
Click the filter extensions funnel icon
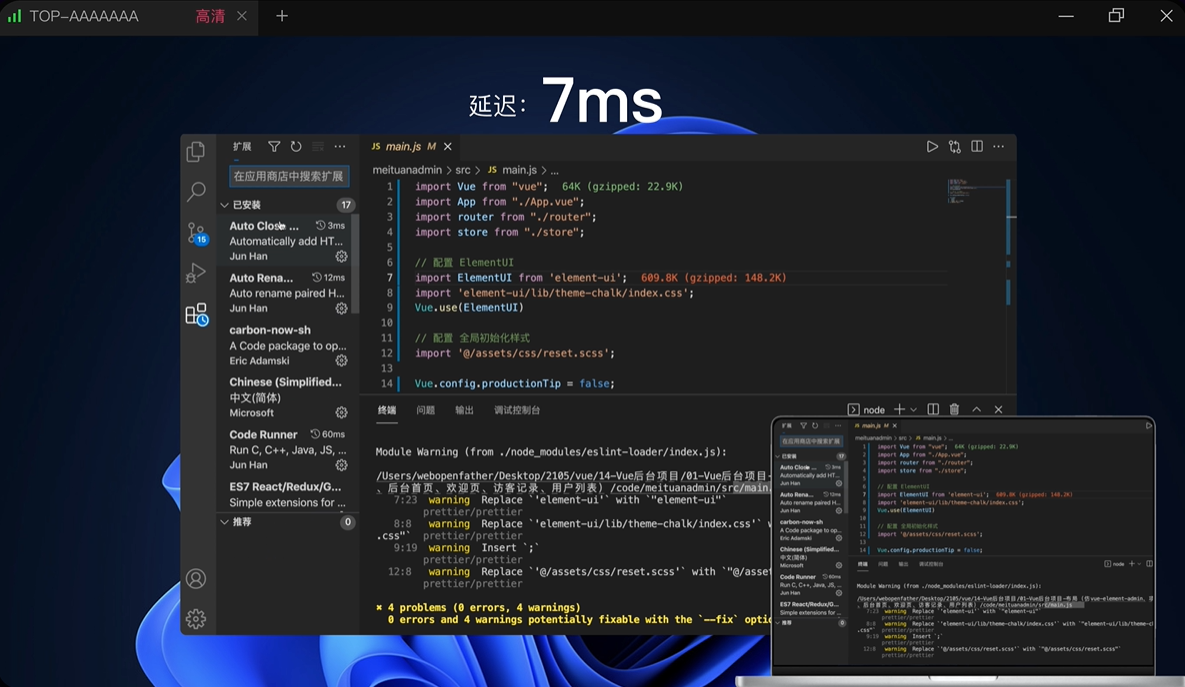[x=274, y=146]
